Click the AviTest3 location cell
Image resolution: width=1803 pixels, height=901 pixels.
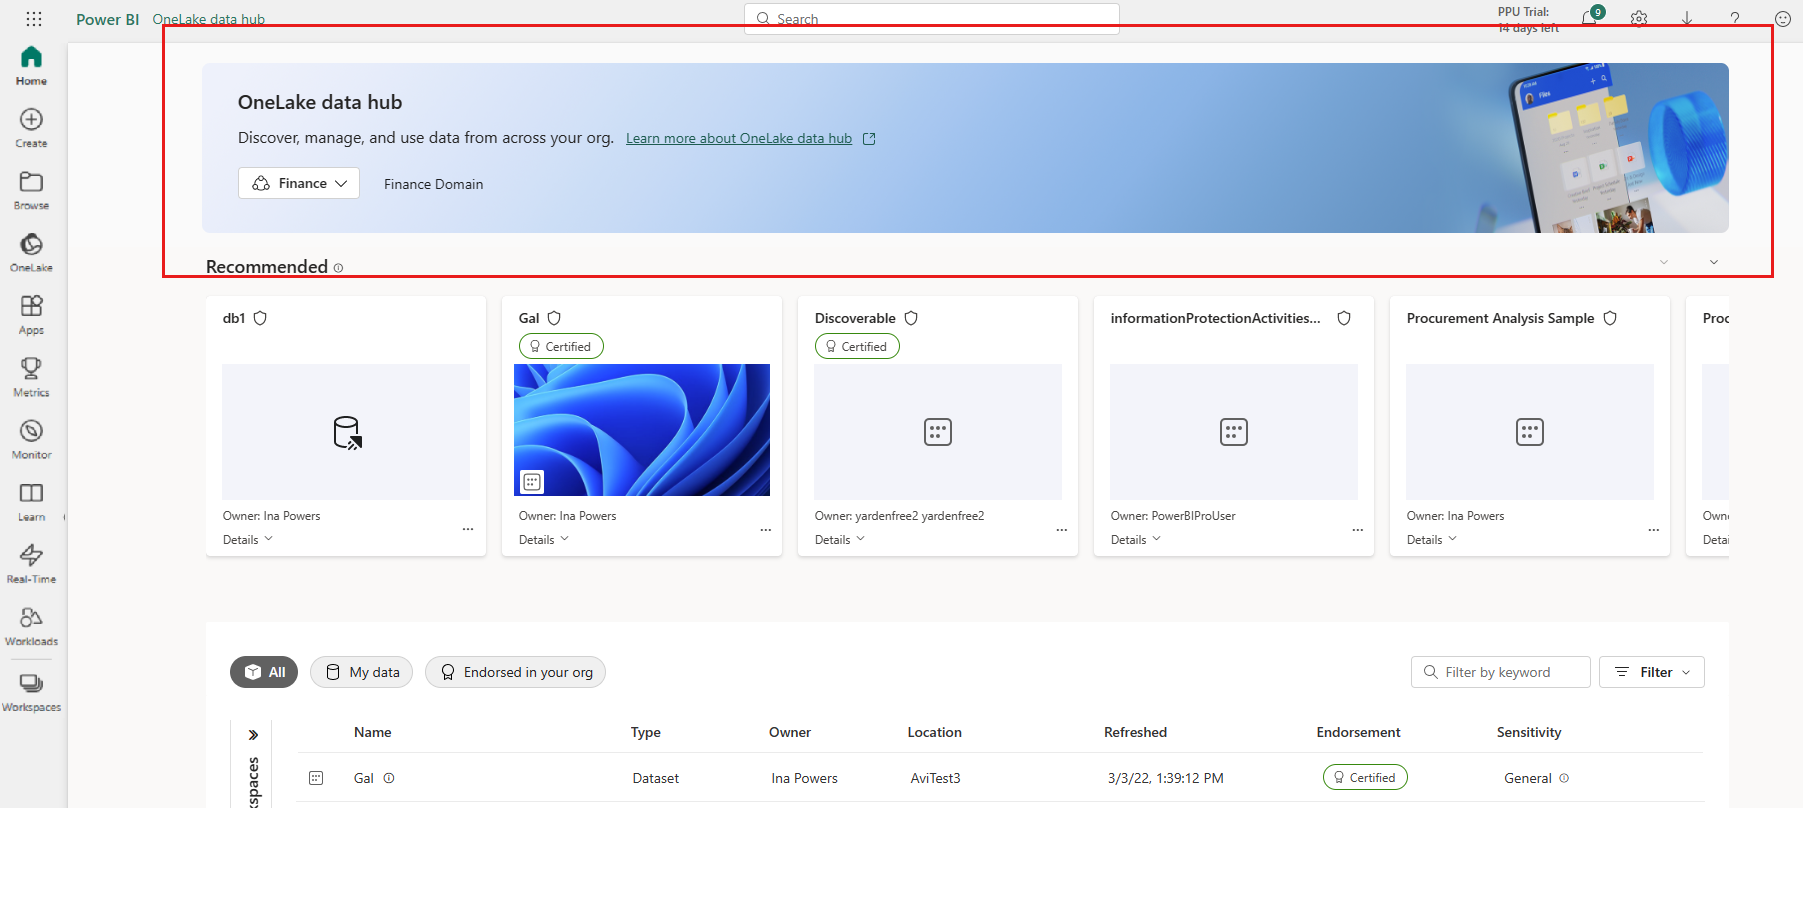click(x=935, y=778)
